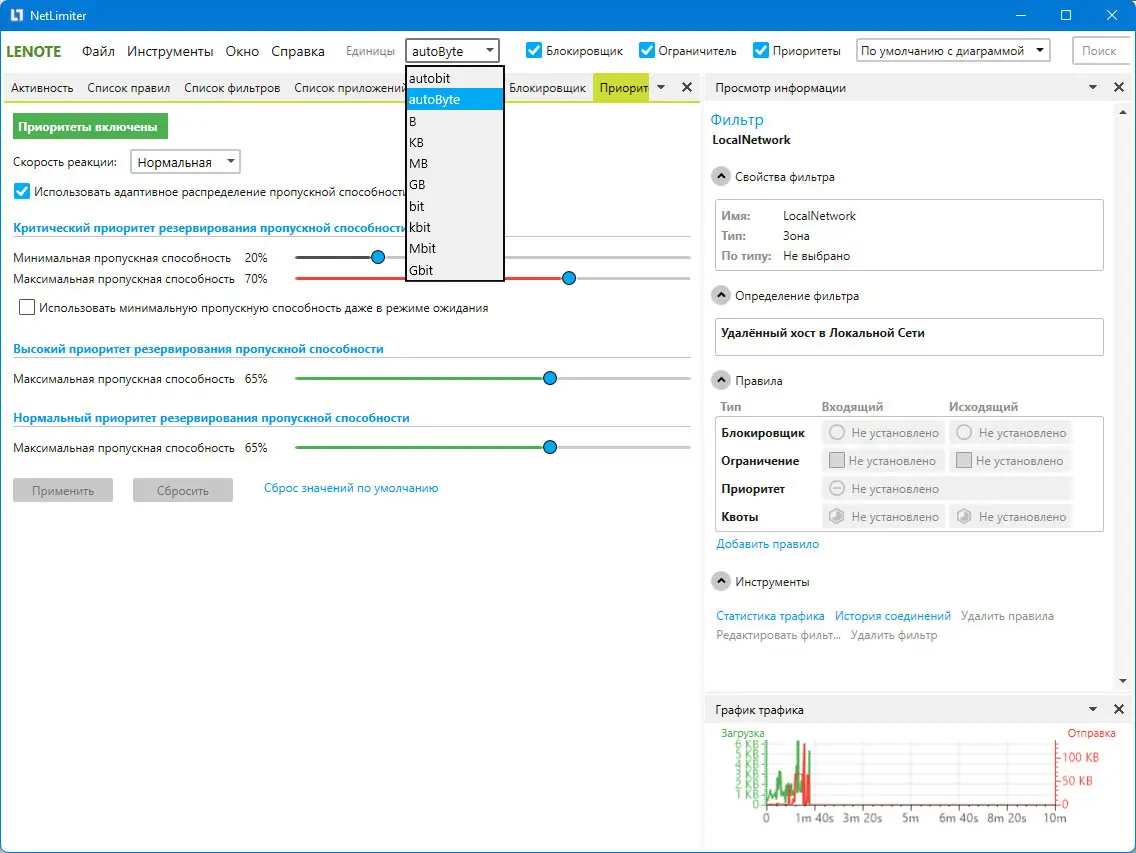The height and width of the screenshot is (853, 1136).
Task: Open the Файл menu
Action: click(x=98, y=51)
